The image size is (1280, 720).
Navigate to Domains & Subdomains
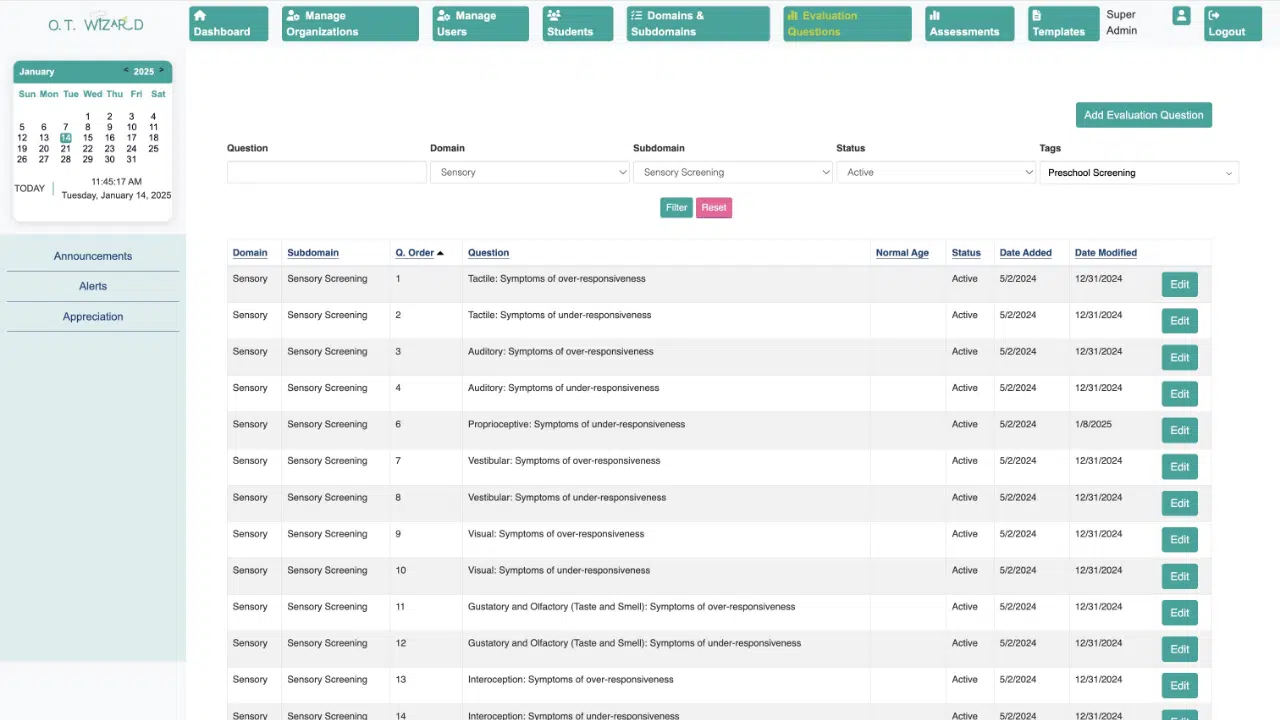point(698,24)
